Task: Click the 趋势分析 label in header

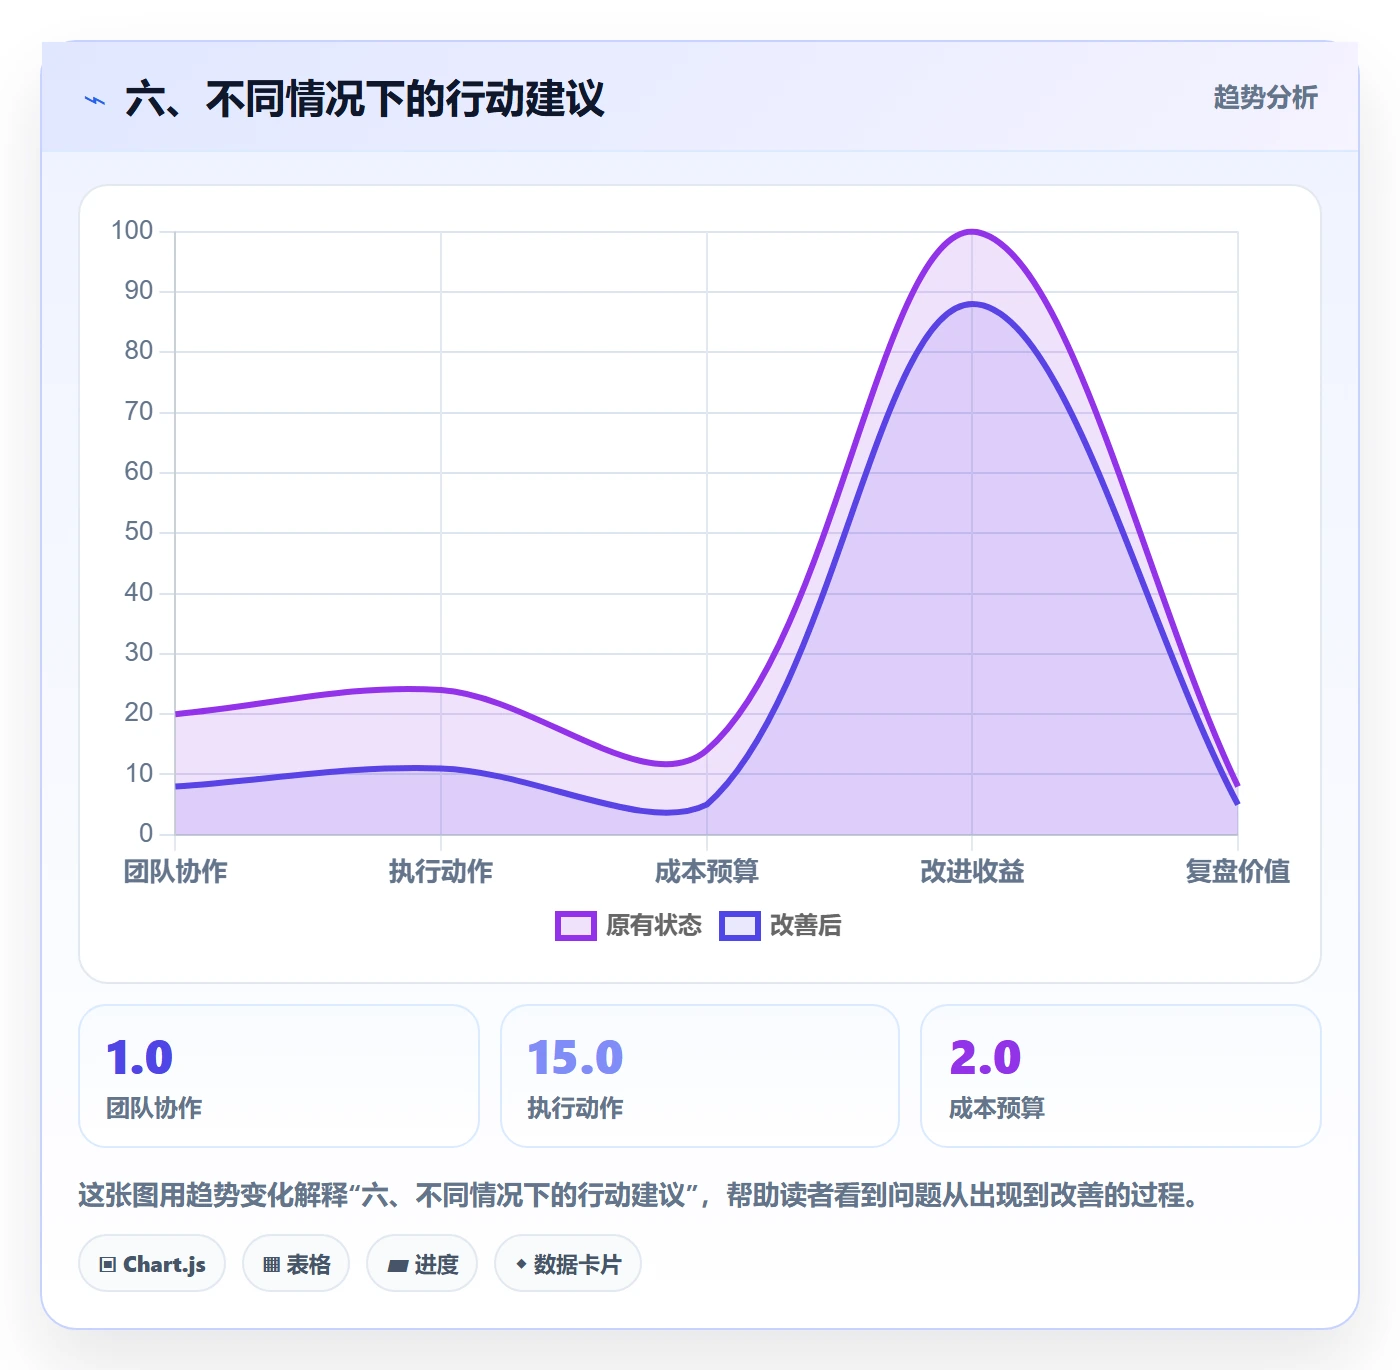Action: (x=1265, y=97)
